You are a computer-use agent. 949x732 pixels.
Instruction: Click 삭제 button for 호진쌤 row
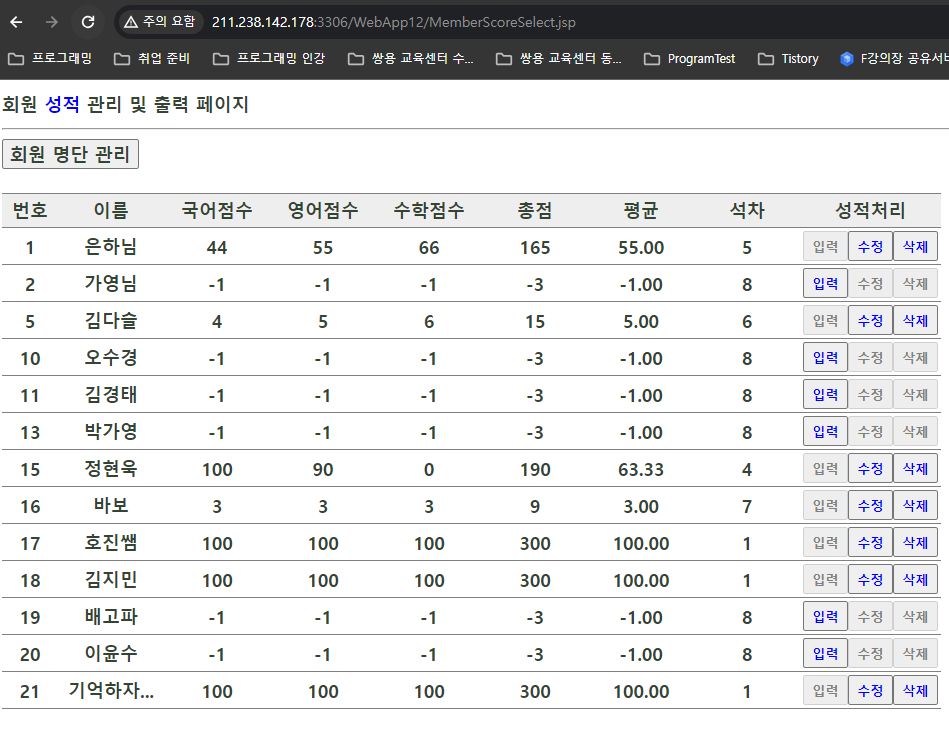915,542
